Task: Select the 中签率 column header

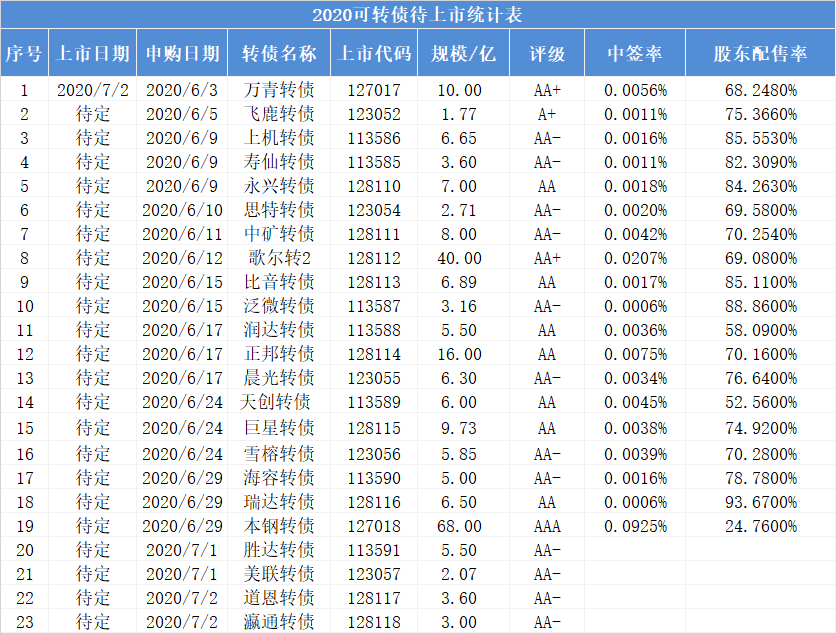Action: pyautogui.click(x=634, y=53)
